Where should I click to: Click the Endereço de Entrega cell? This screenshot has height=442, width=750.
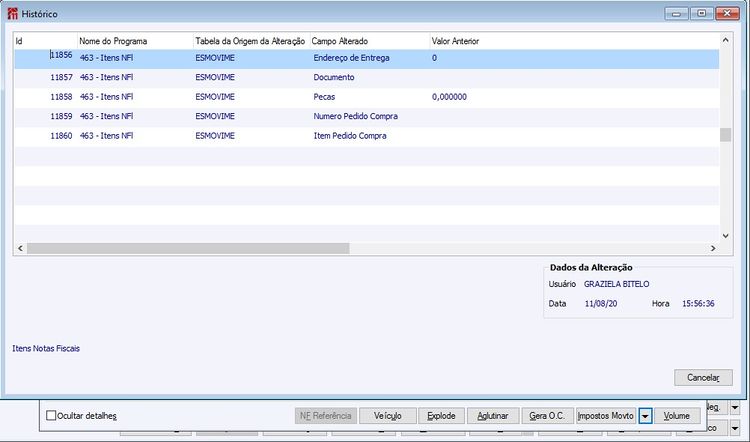352,58
